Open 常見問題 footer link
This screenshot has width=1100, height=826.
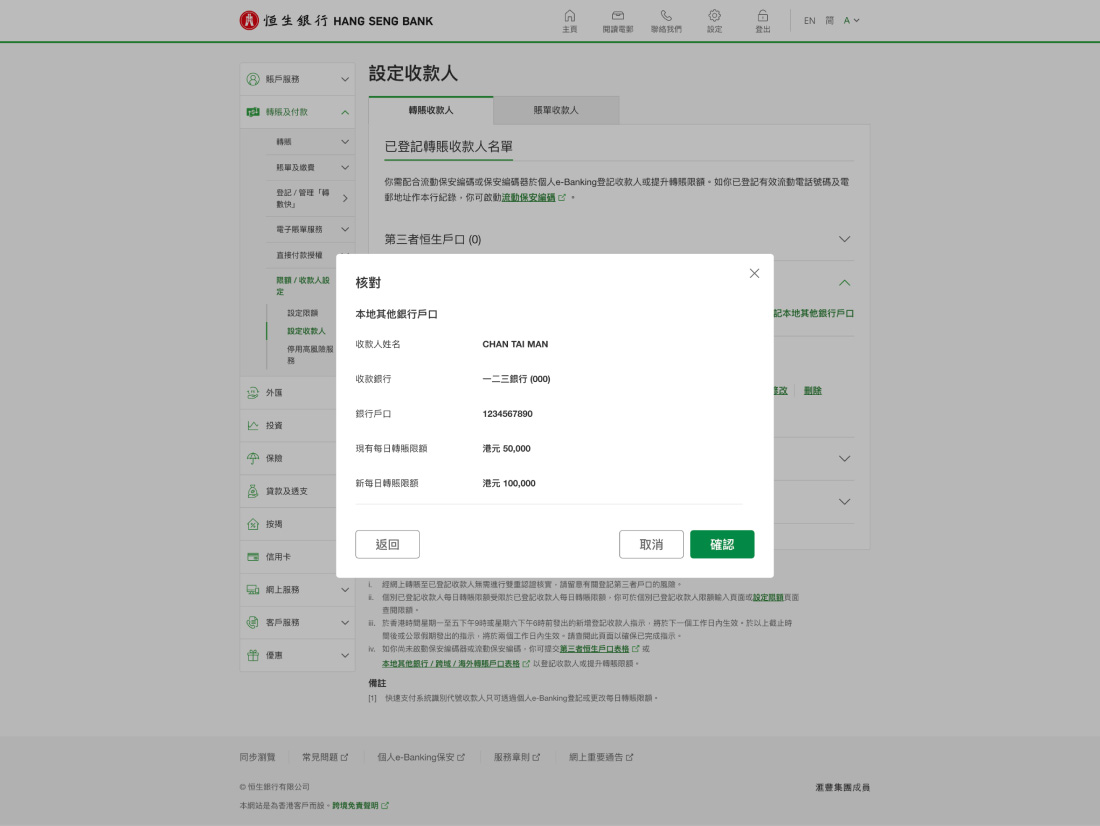tap(324, 757)
